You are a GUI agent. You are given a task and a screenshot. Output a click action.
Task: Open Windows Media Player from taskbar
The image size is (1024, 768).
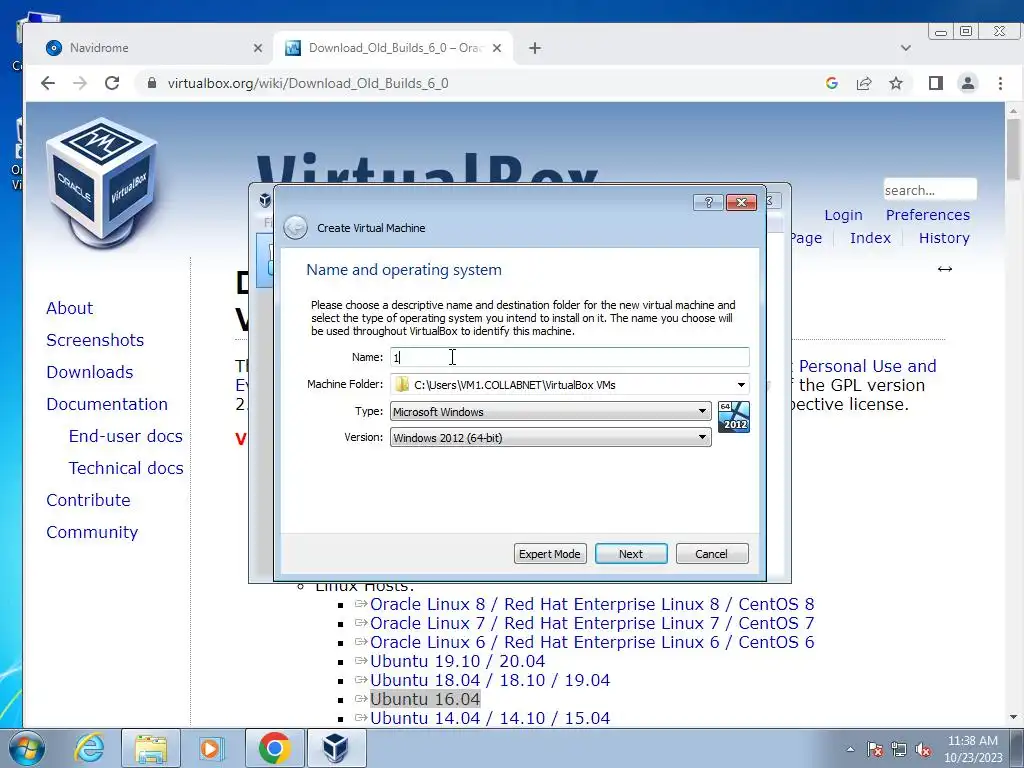[212, 748]
